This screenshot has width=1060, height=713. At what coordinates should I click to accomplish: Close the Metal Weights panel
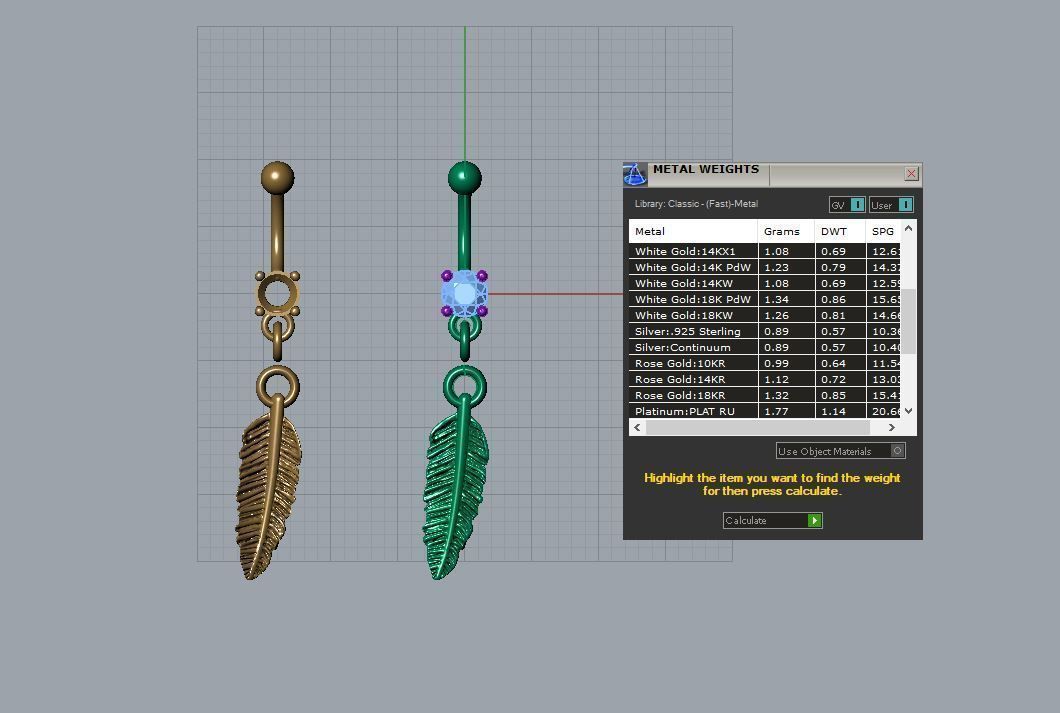911,174
